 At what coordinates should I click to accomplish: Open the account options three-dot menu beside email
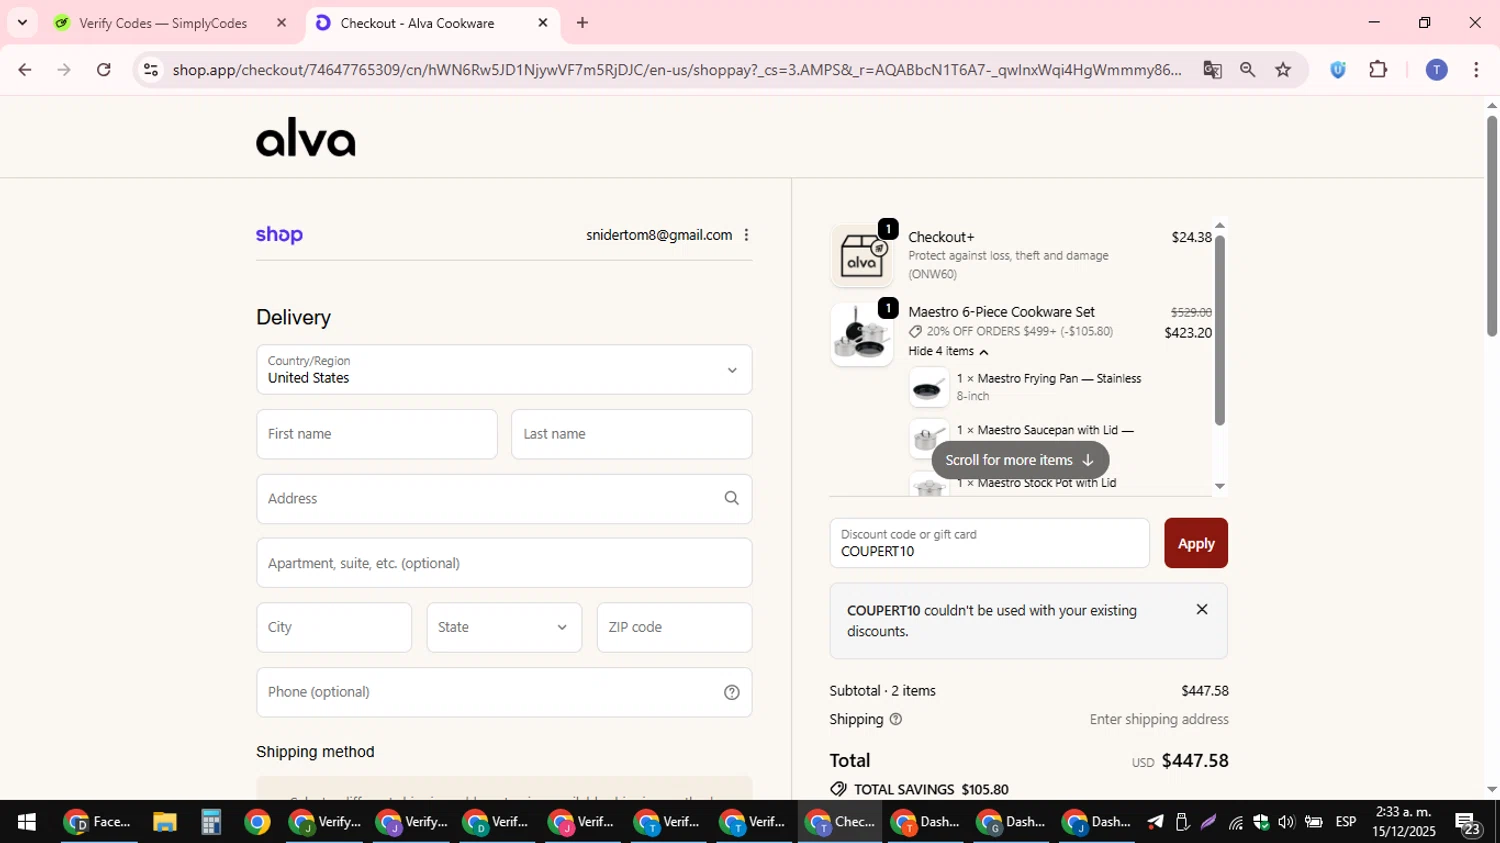coord(746,235)
